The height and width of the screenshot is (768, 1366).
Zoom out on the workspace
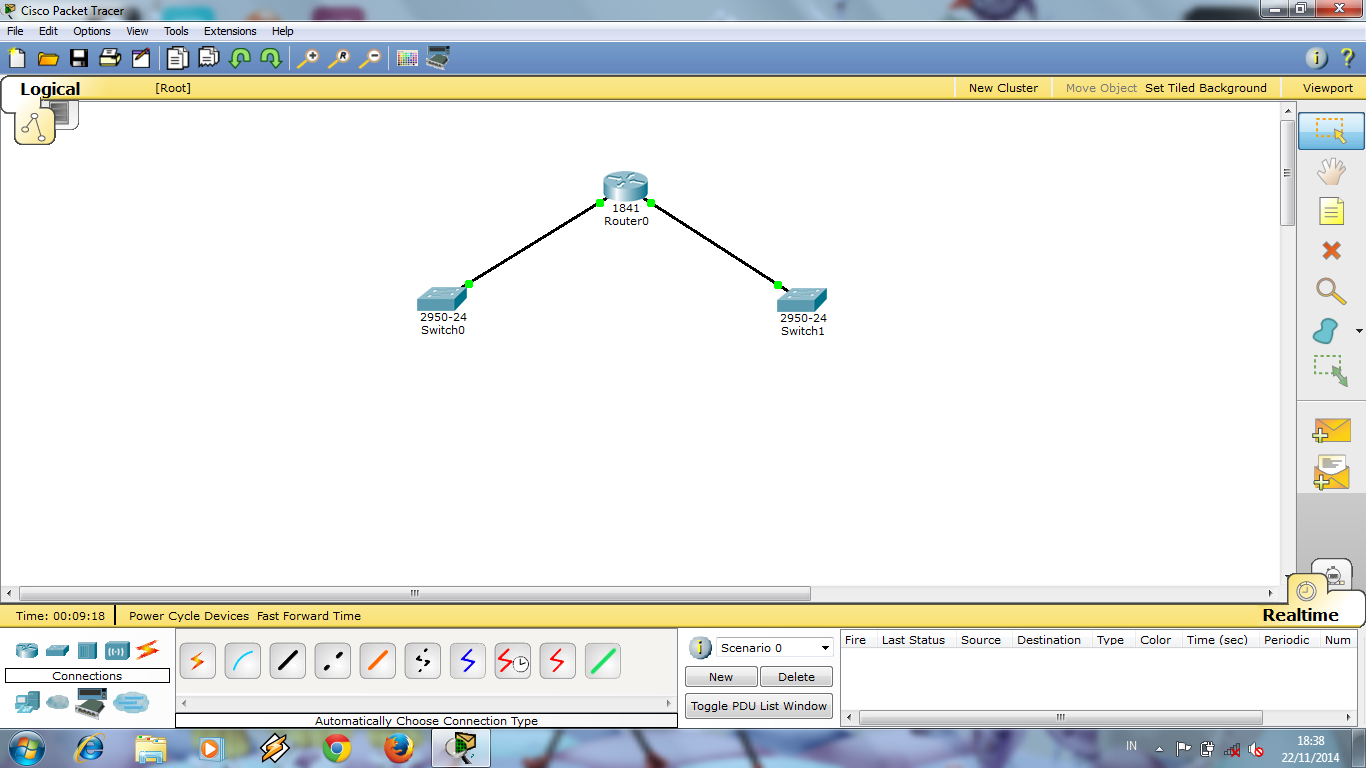coord(370,58)
